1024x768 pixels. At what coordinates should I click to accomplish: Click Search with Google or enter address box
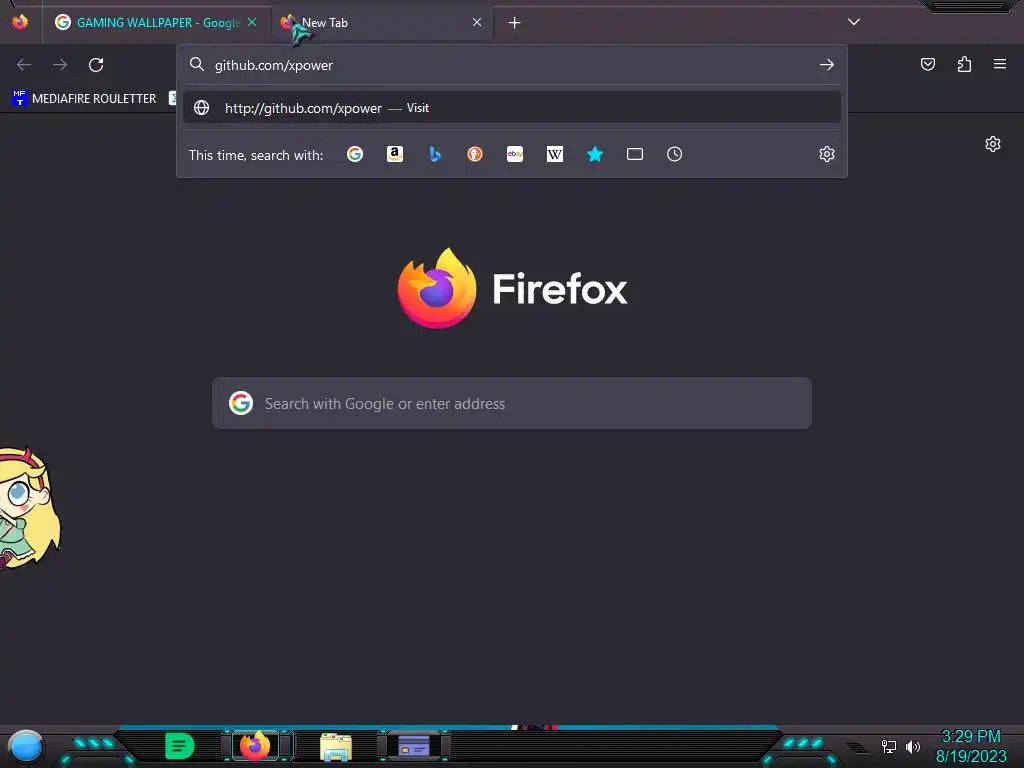point(512,403)
